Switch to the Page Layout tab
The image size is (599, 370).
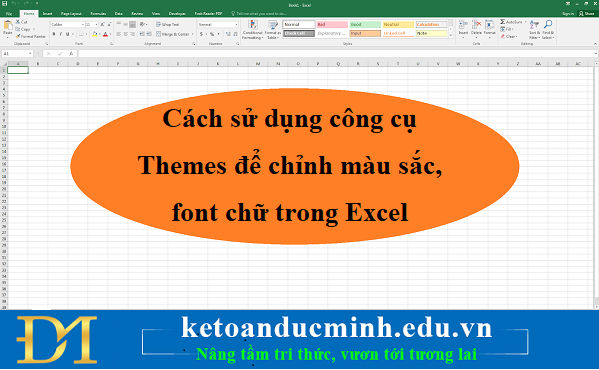click(x=71, y=13)
